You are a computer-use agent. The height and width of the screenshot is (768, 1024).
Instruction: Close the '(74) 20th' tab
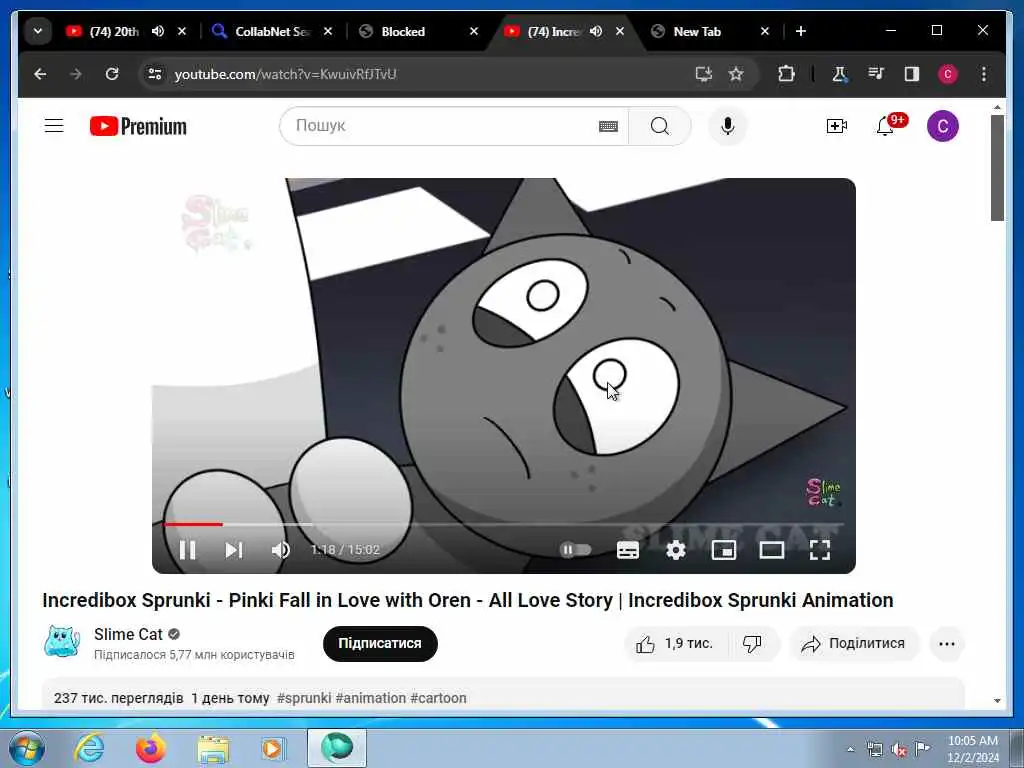click(182, 31)
